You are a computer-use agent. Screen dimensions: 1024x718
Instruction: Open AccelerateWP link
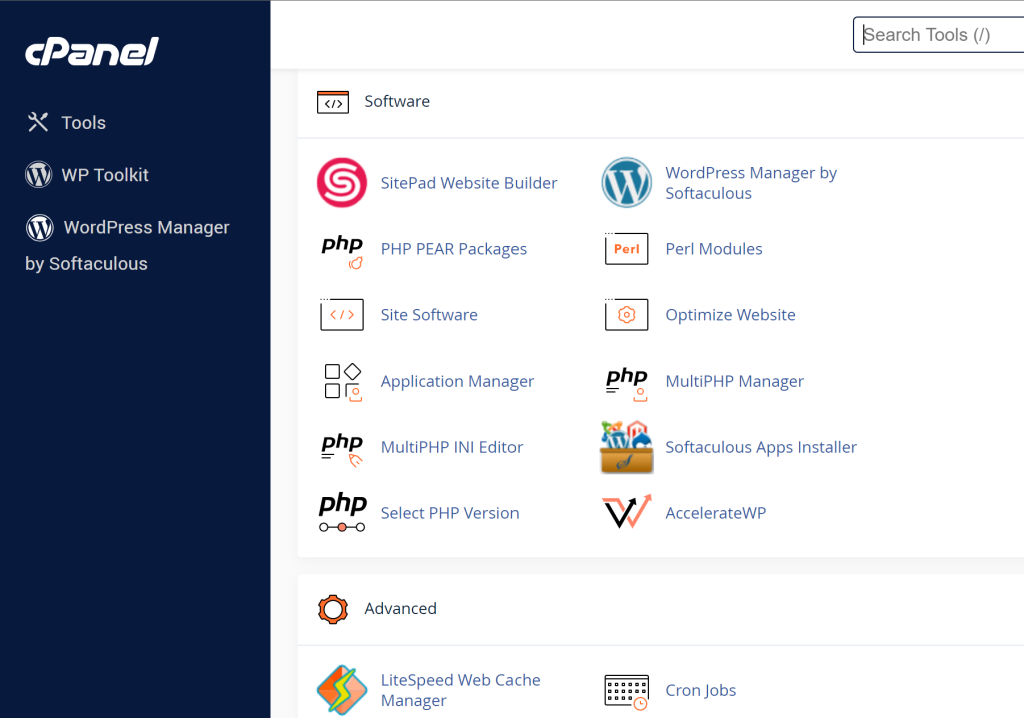(716, 513)
